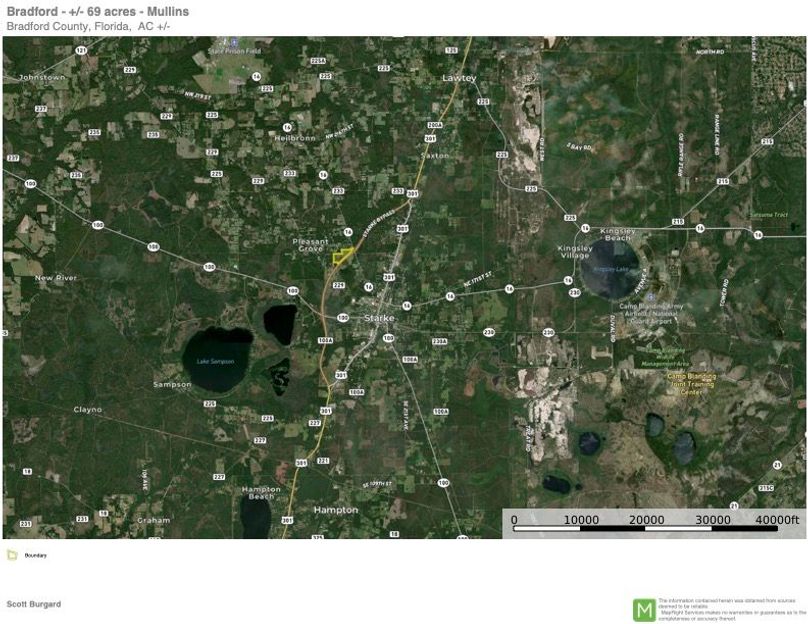Select the Hampton town label
This screenshot has width=808, height=624.
point(335,509)
